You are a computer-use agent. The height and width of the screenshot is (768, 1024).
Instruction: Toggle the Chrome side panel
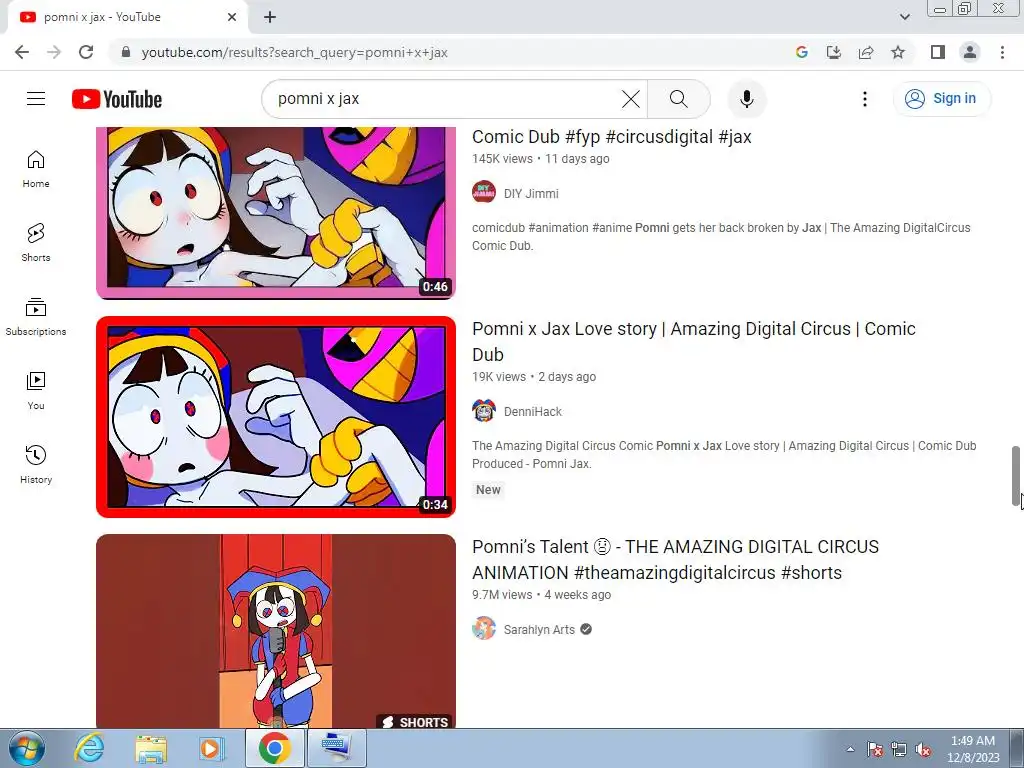point(938,52)
